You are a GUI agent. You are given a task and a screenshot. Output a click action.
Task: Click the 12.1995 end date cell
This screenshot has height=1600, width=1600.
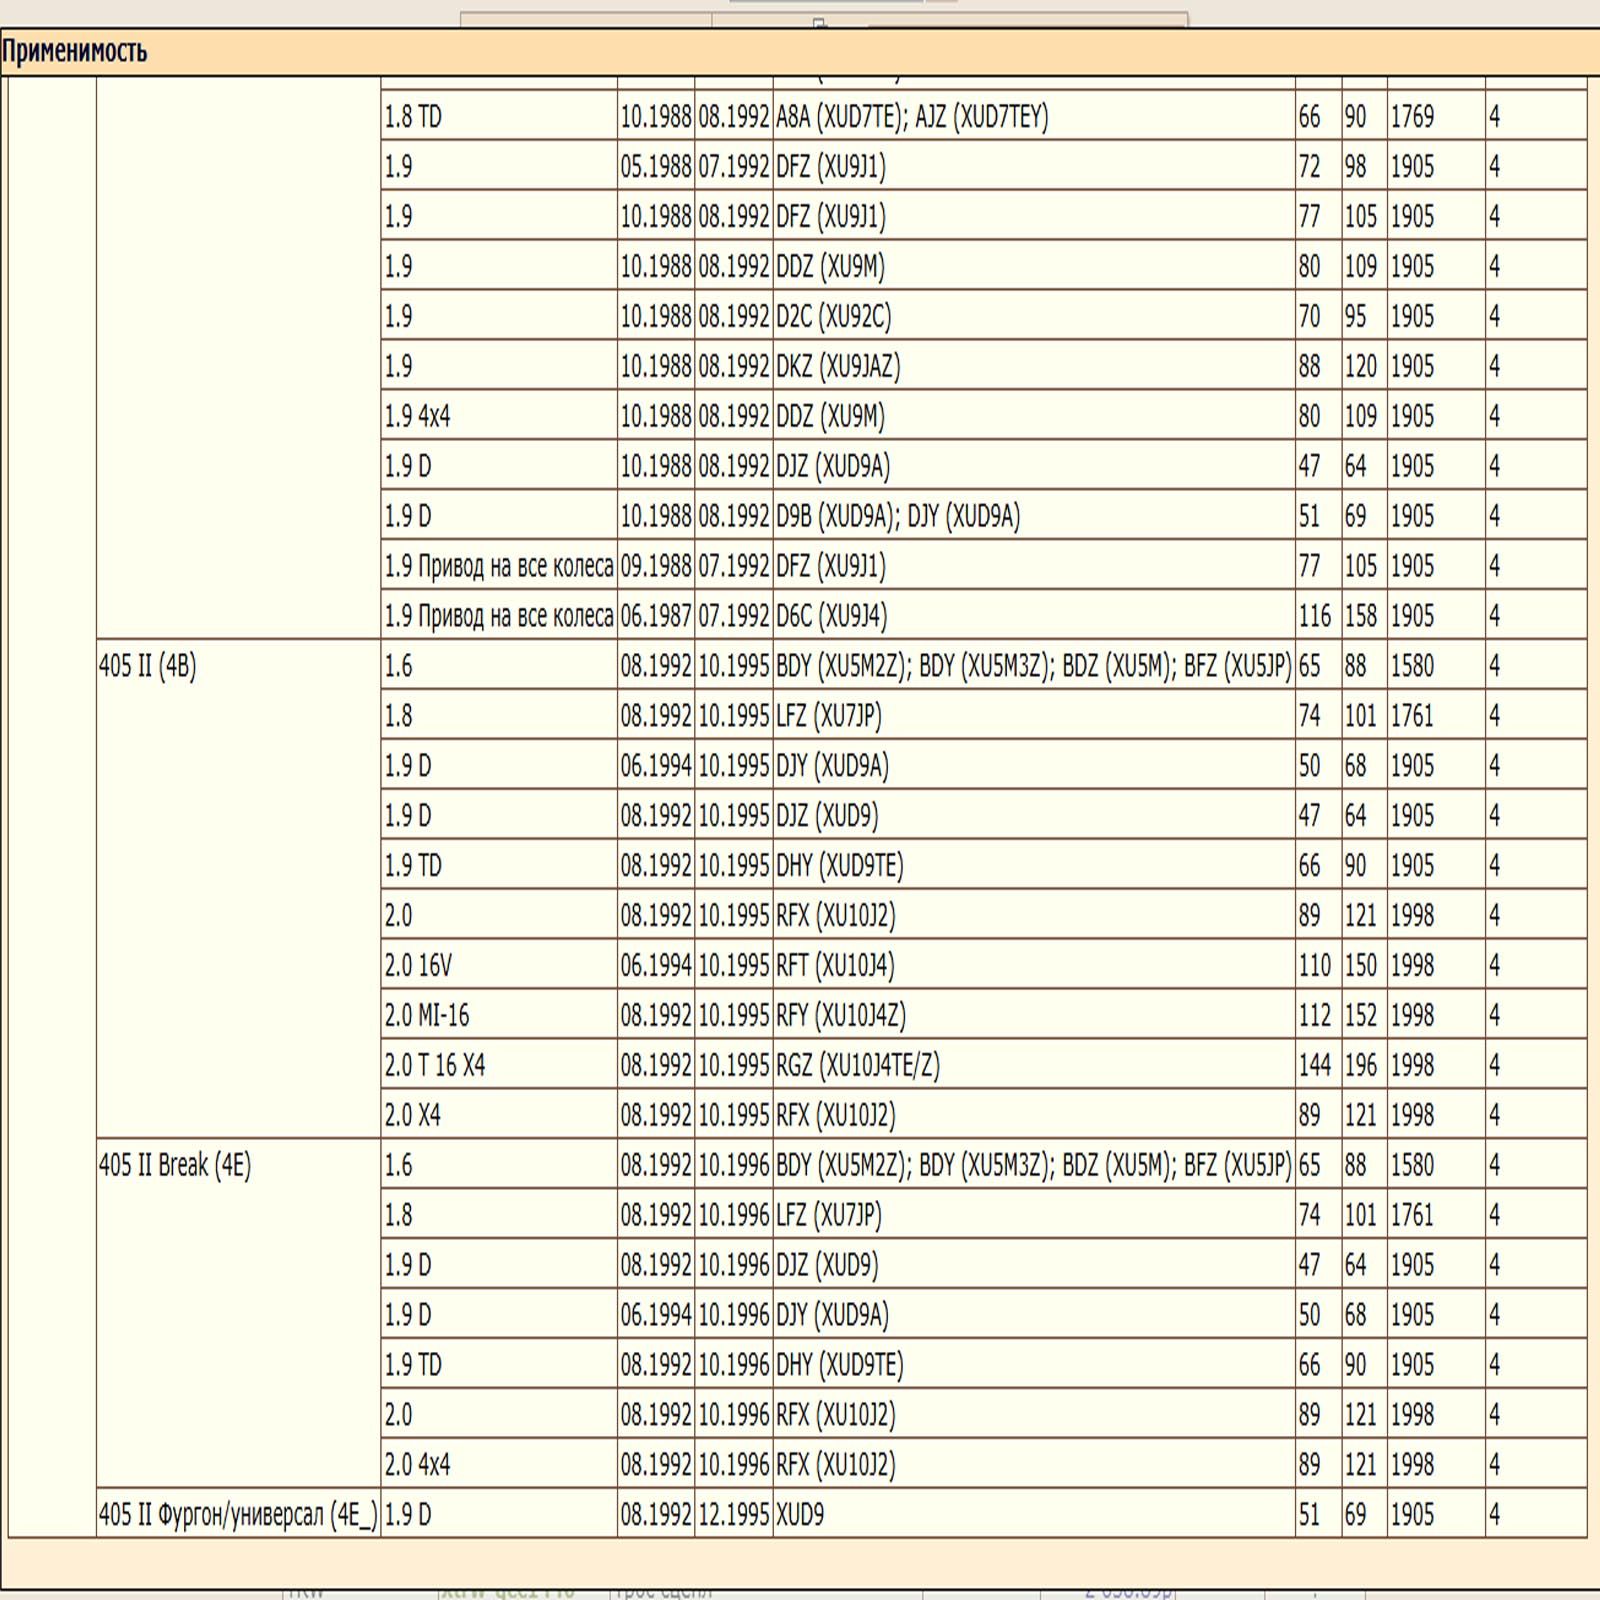pyautogui.click(x=734, y=1515)
